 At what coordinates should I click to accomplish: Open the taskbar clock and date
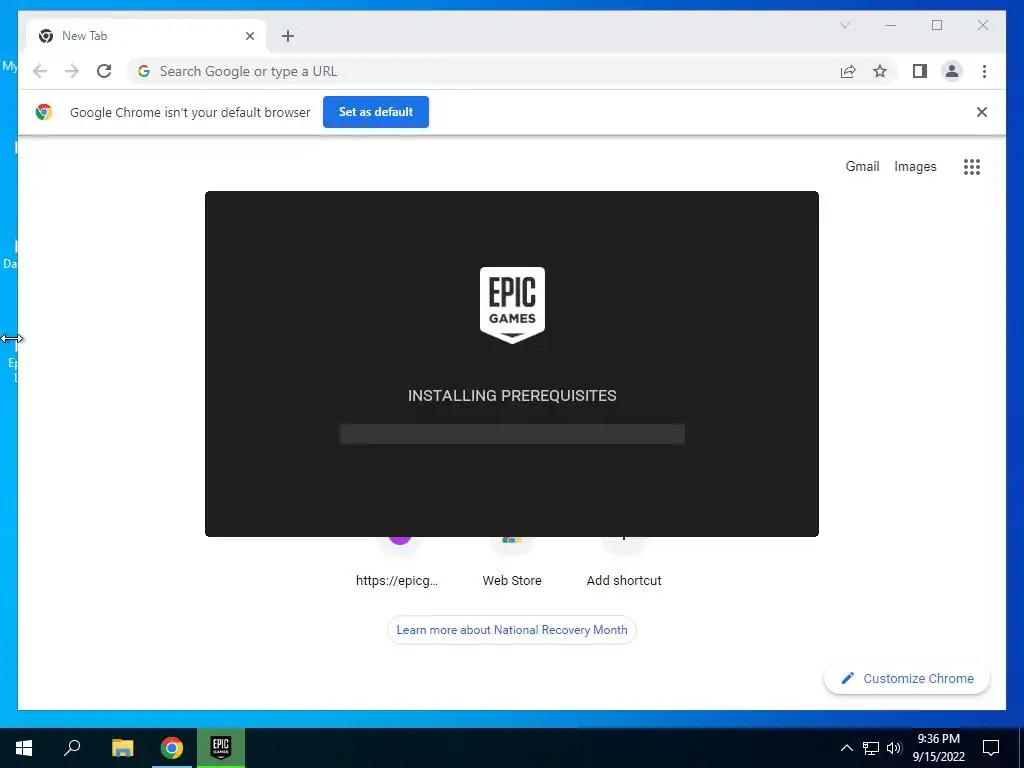point(938,748)
